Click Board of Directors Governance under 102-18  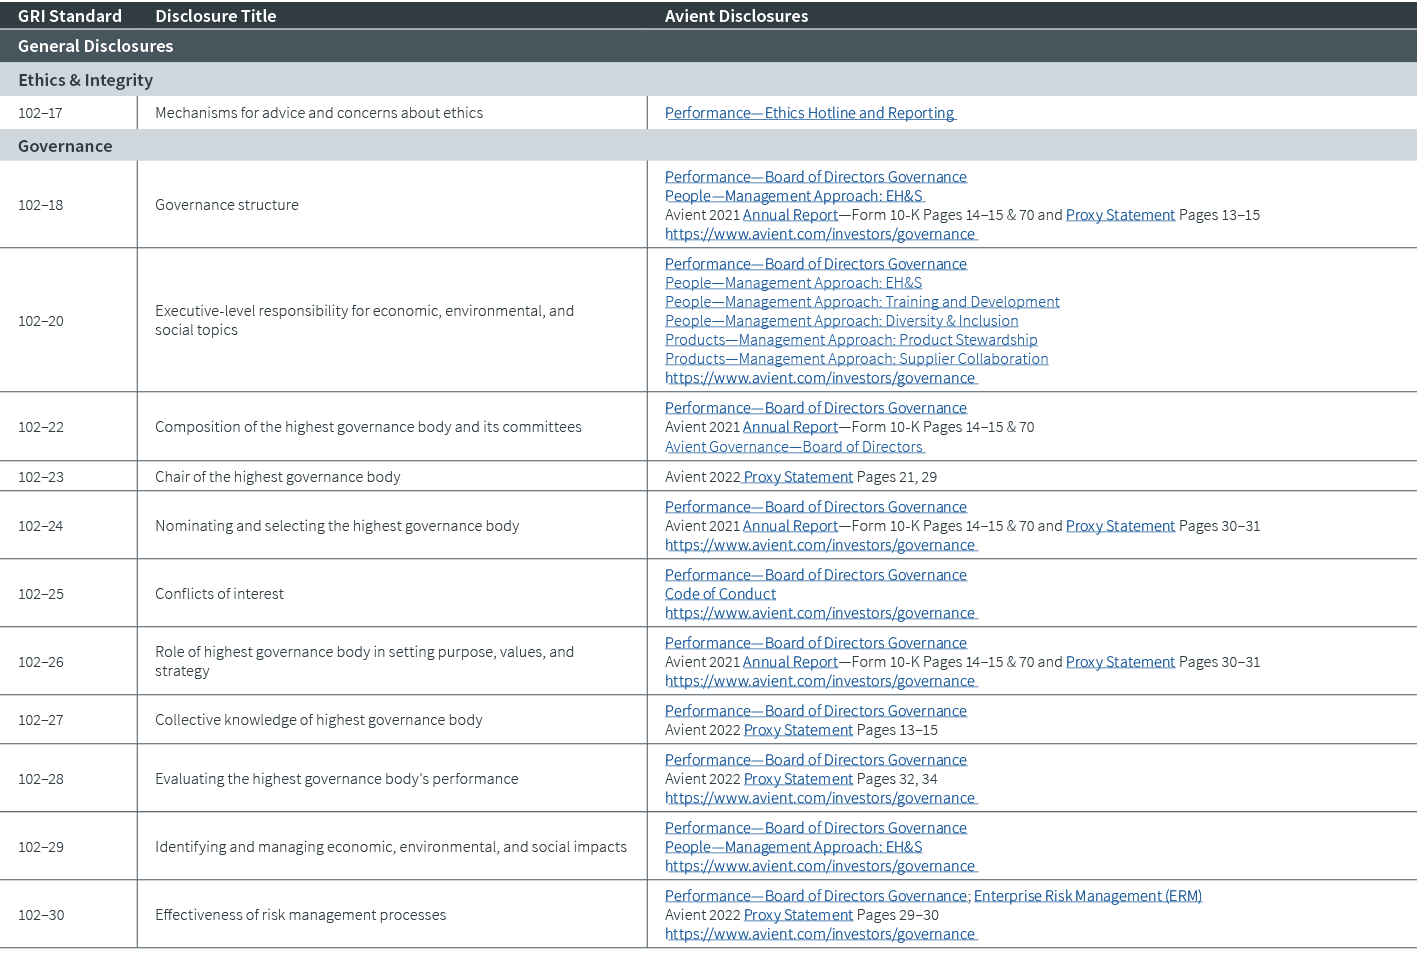[x=816, y=176]
